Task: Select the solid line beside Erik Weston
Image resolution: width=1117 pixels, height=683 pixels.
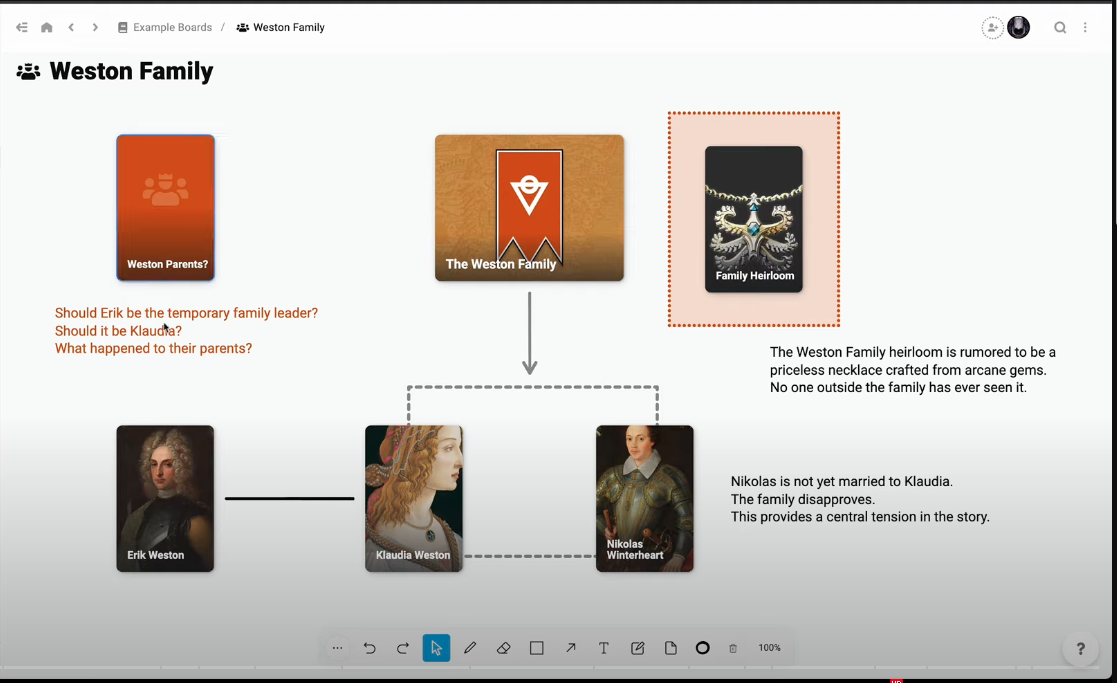Action: click(x=289, y=499)
